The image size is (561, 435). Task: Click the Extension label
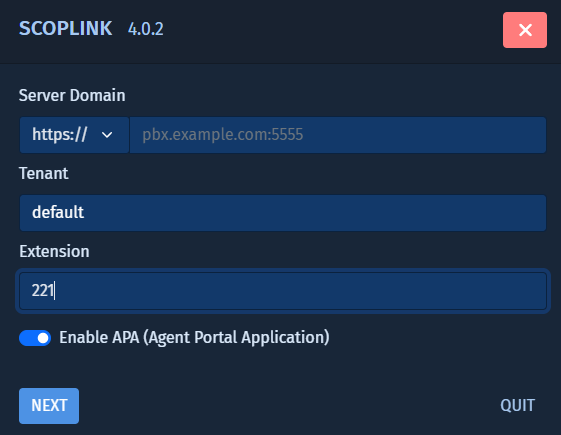point(54,251)
